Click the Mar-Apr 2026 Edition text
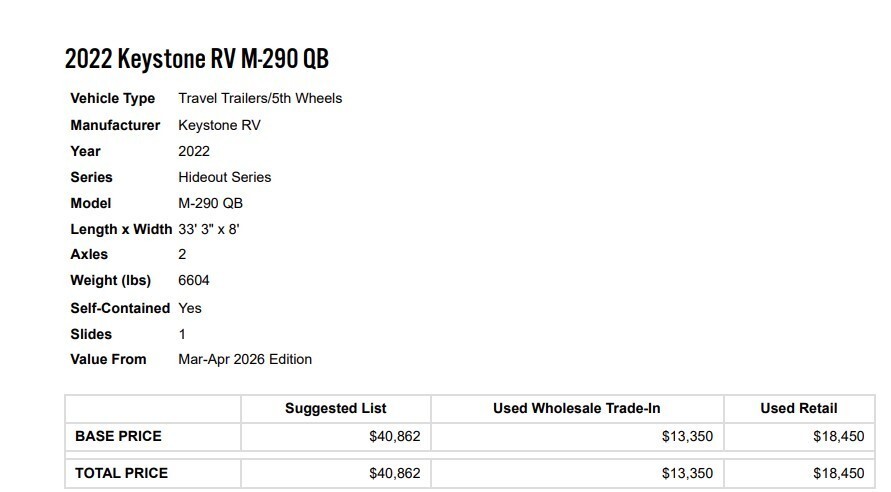The width and height of the screenshot is (891, 492). pos(245,359)
